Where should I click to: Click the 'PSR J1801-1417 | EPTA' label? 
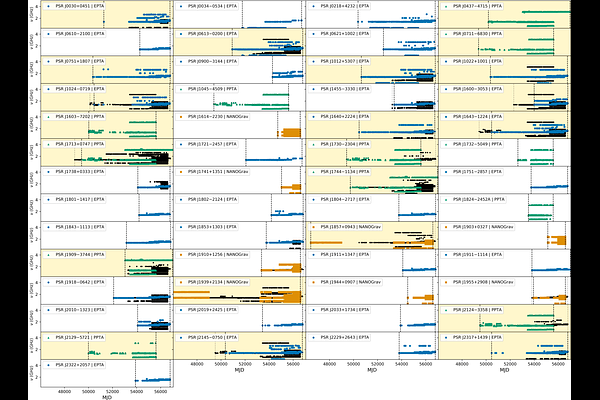click(x=80, y=199)
